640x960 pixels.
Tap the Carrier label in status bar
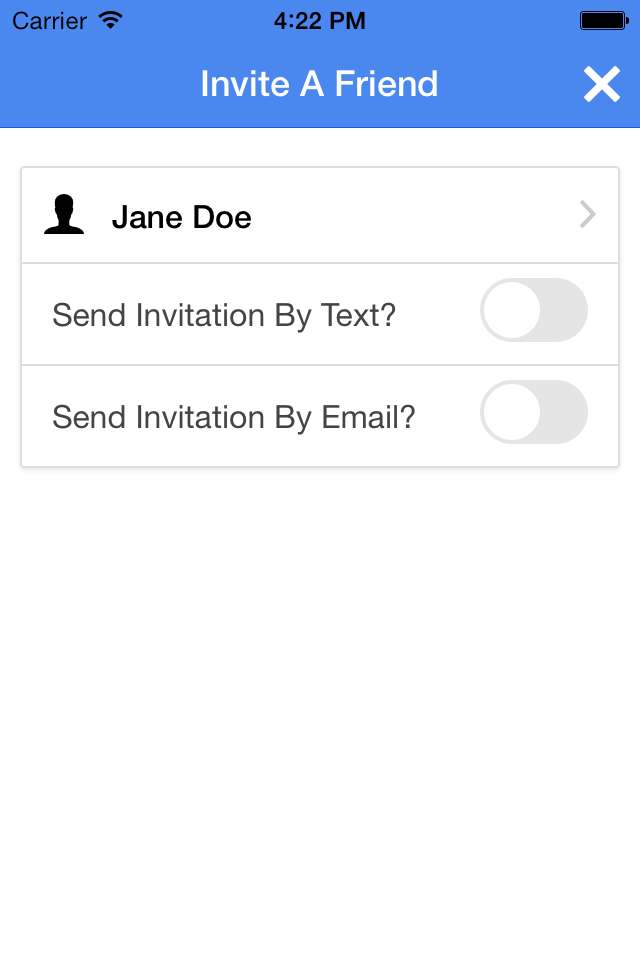tap(49, 21)
